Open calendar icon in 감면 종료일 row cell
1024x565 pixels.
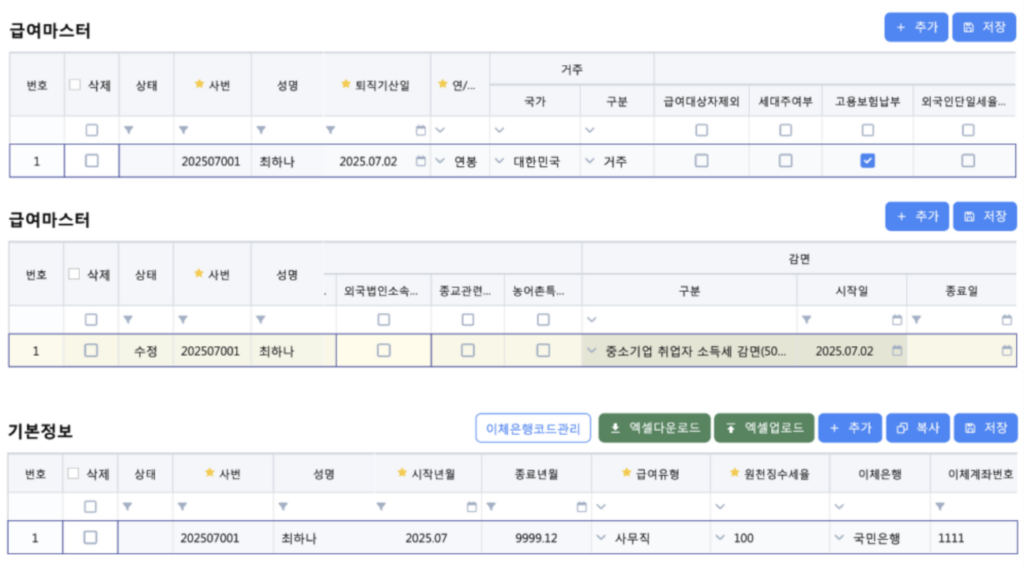point(1006,351)
